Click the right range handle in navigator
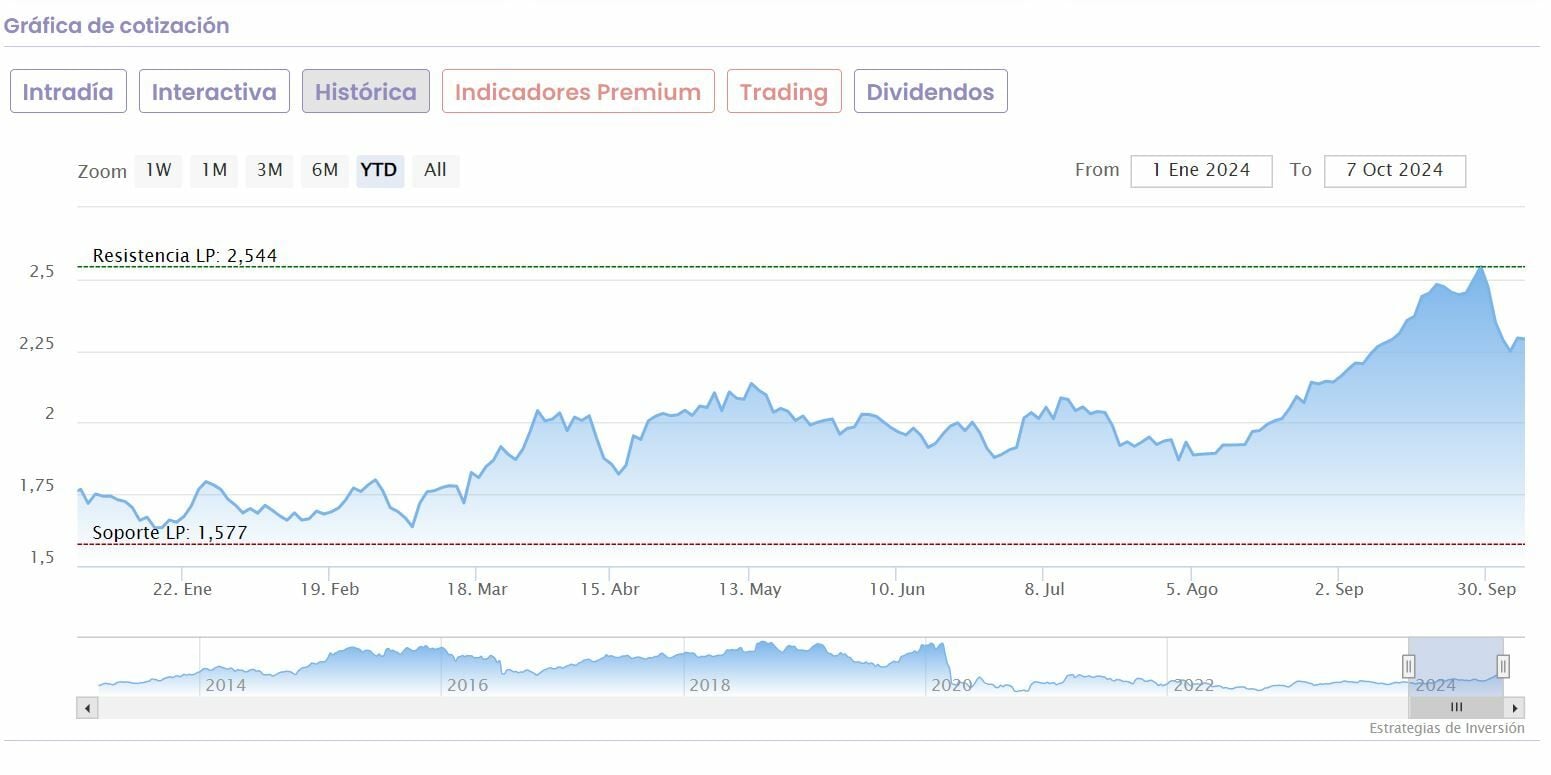Viewport: 1551px width, 775px height. coord(1502,666)
